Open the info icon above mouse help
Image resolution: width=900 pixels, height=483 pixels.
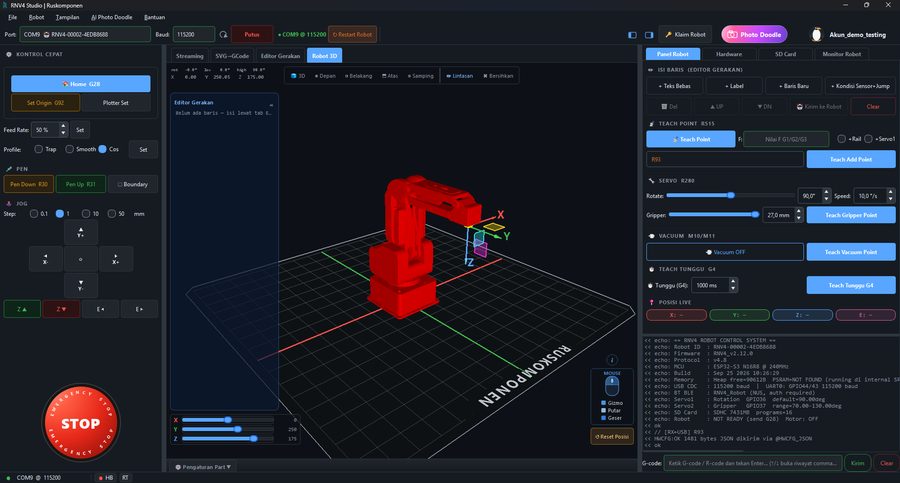[612, 360]
